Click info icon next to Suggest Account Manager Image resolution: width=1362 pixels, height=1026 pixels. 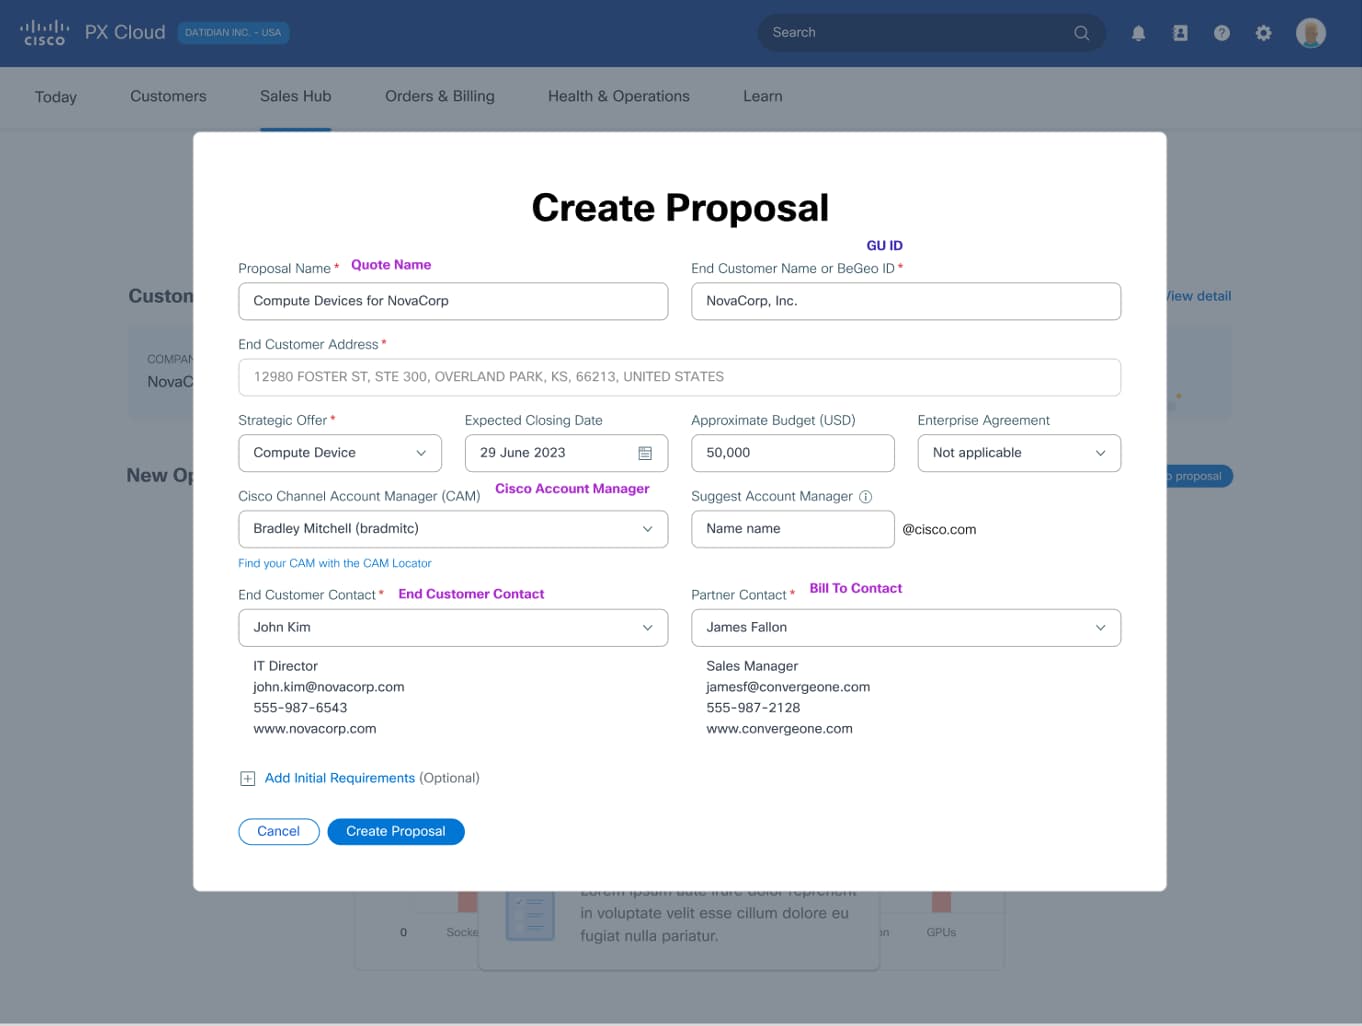click(x=866, y=496)
